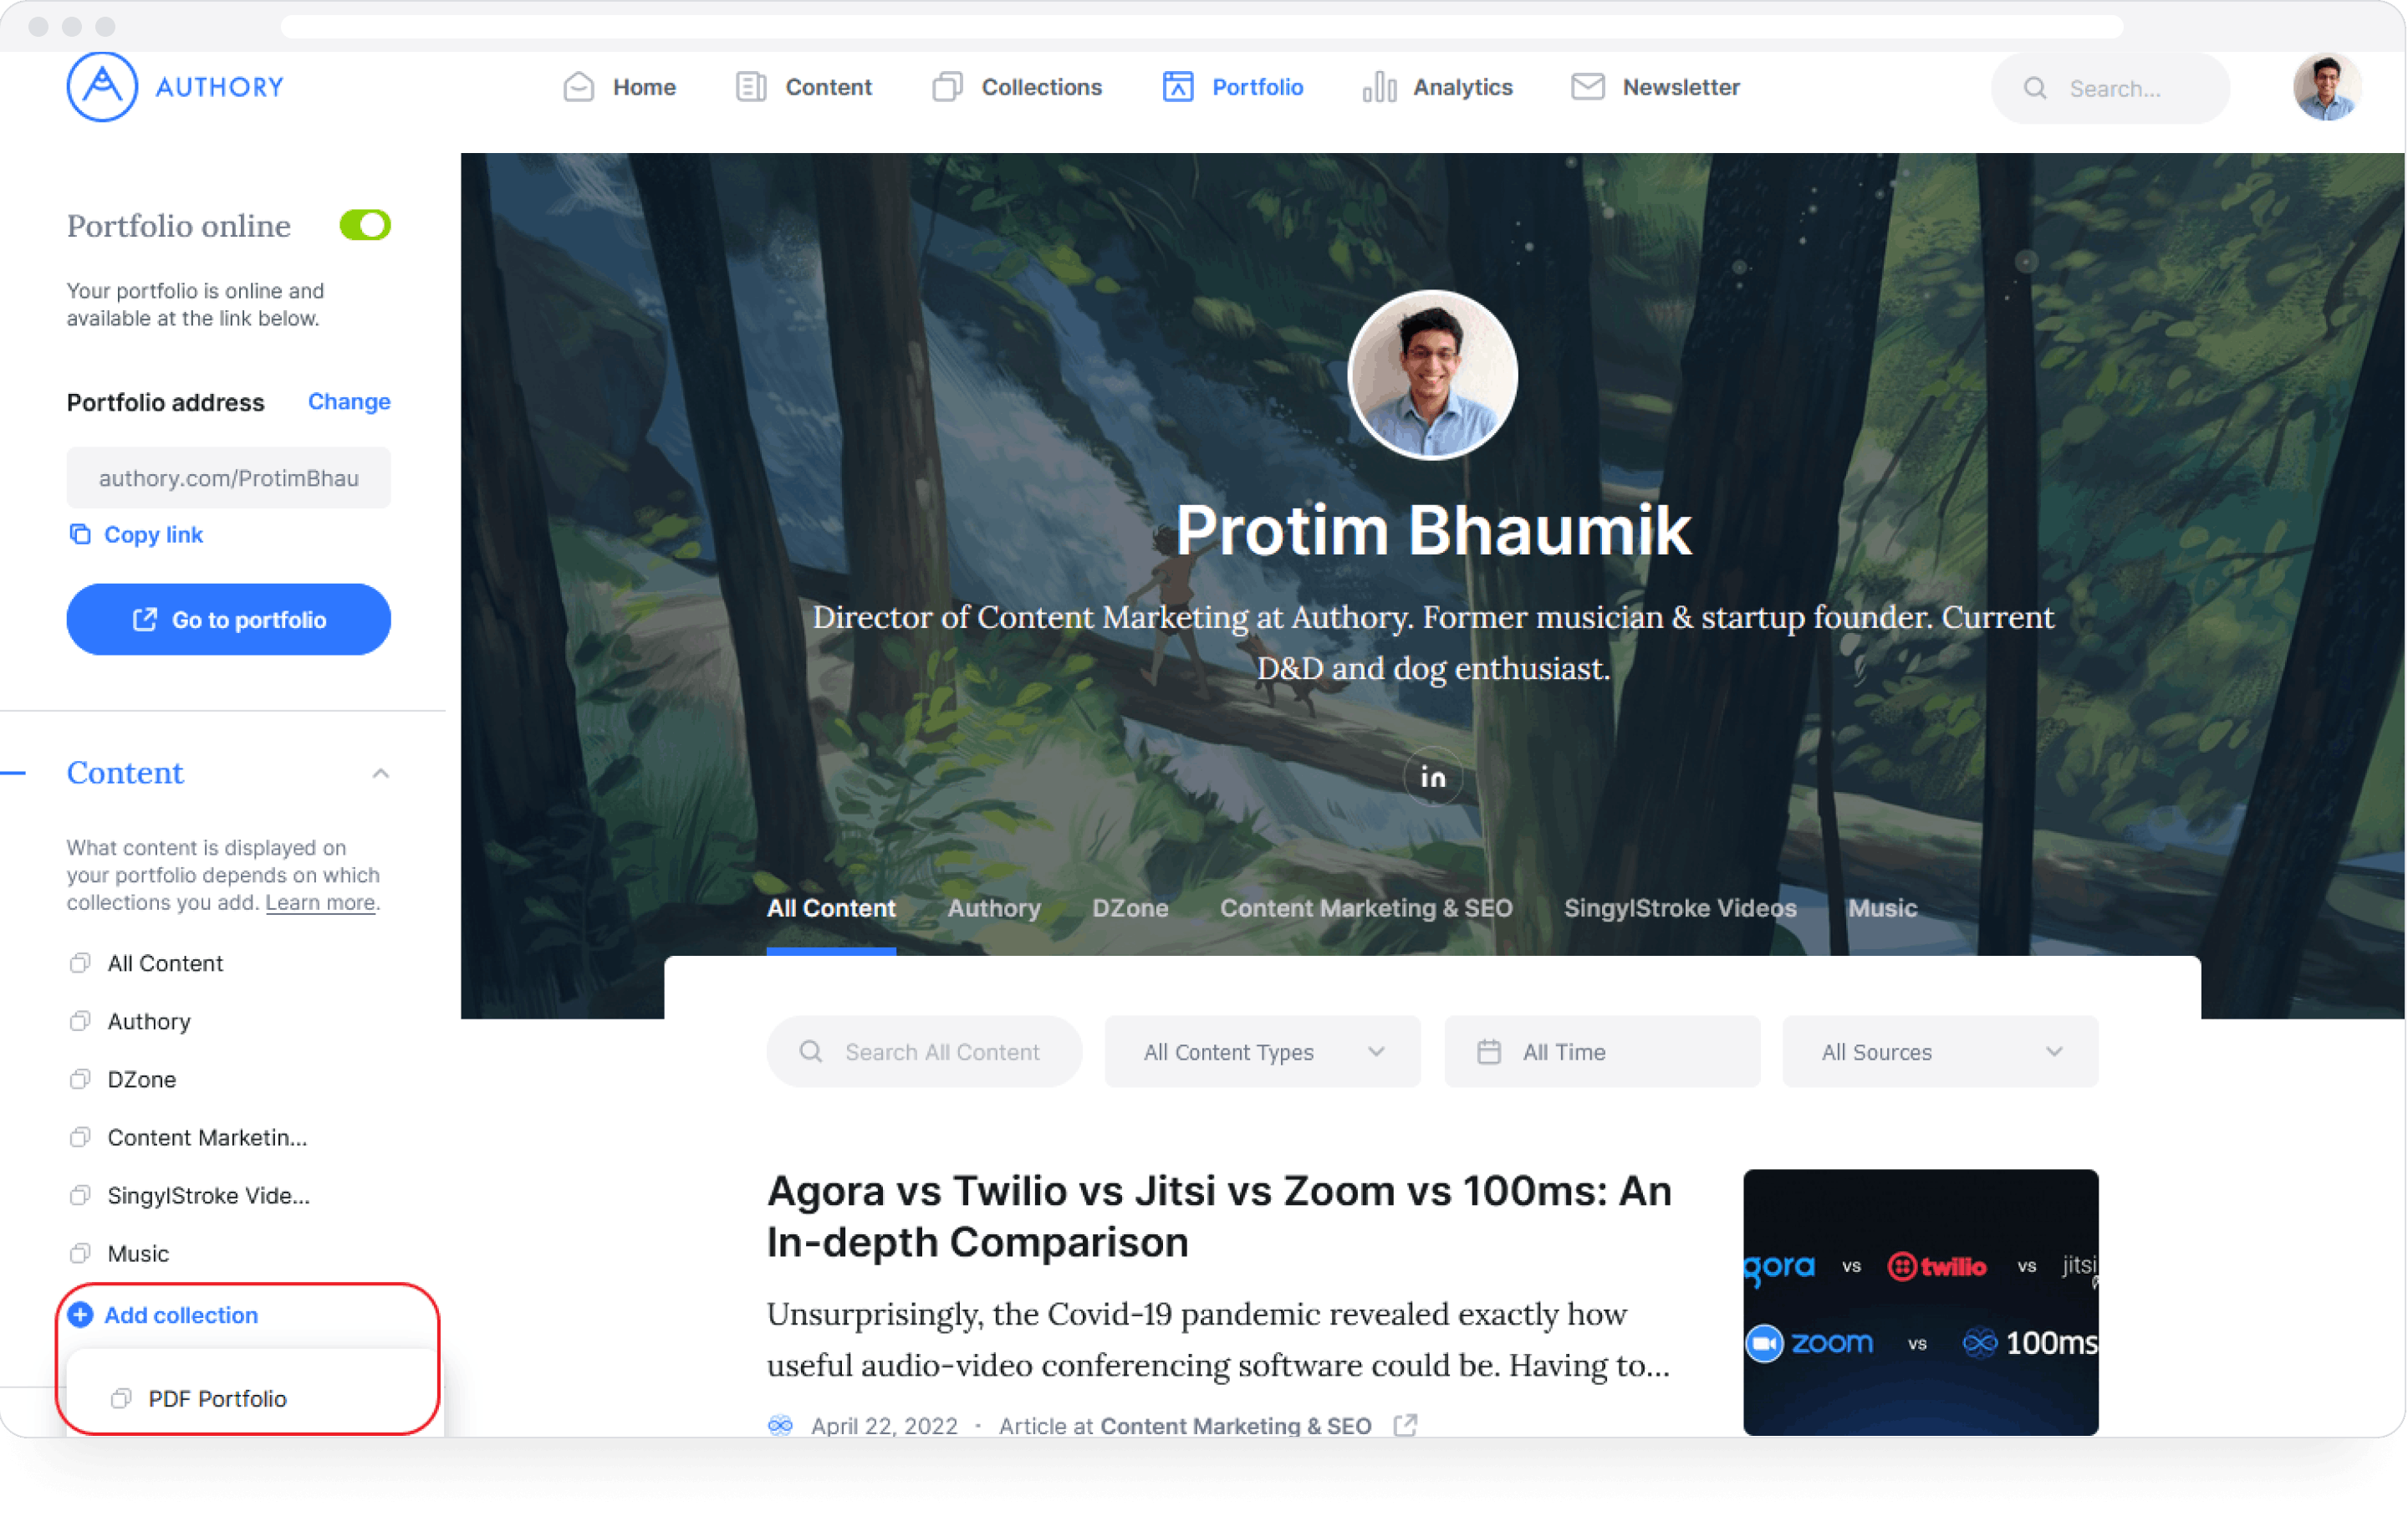Open the All Sources dropdown
The height and width of the screenshot is (1522, 2408).
[1940, 1053]
